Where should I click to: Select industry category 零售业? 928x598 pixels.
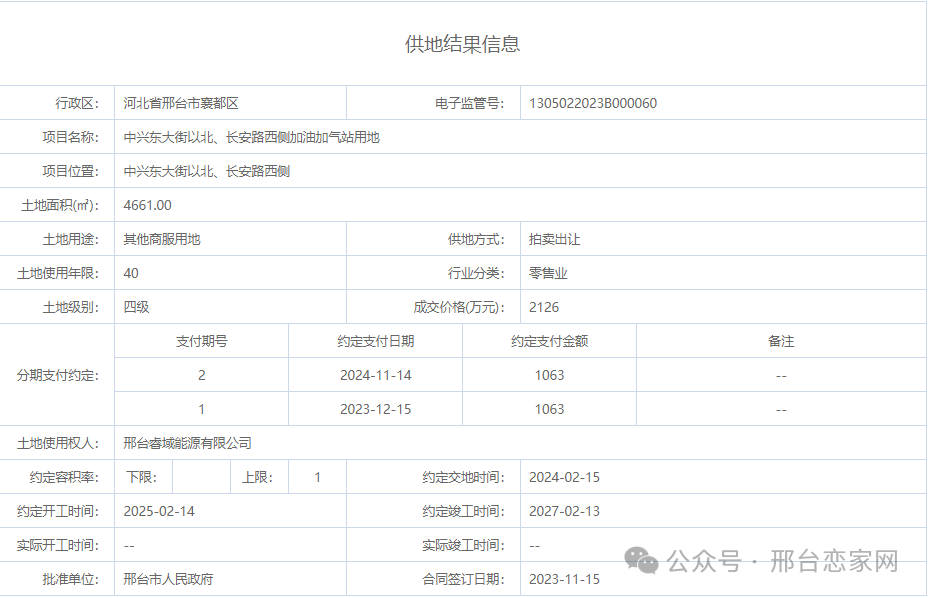tap(548, 274)
